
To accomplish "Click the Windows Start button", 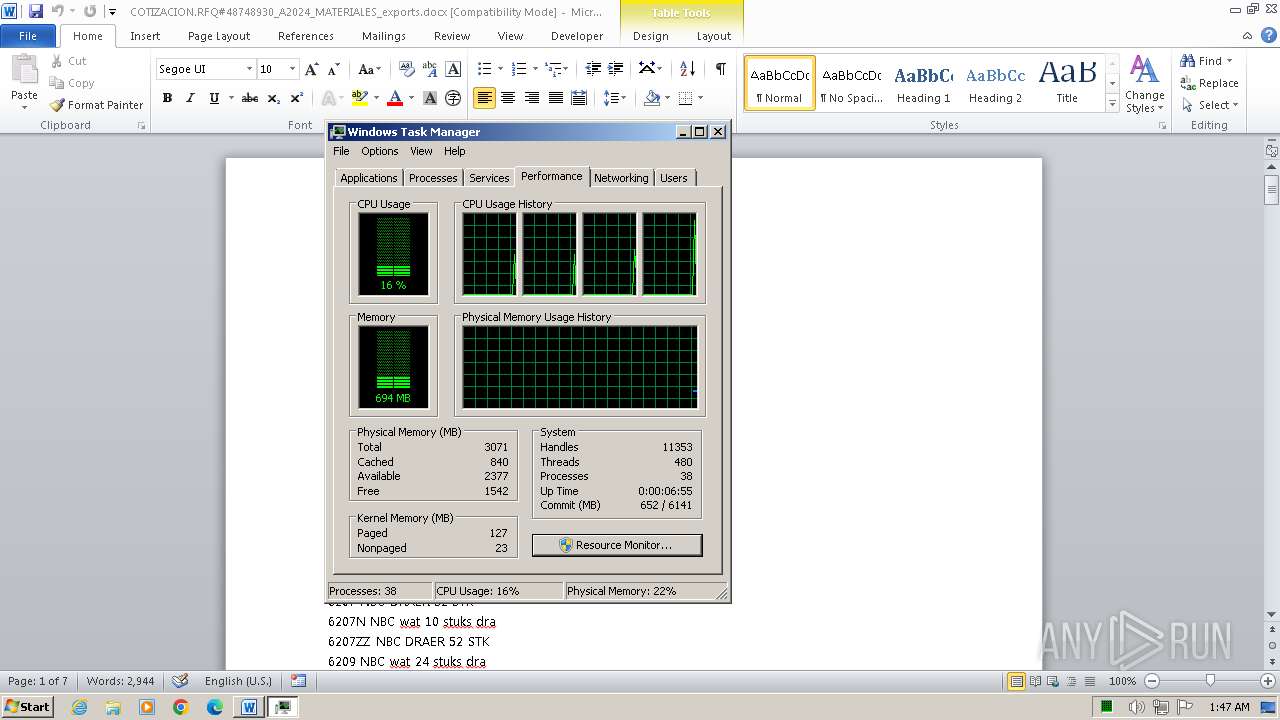I will coord(27,707).
